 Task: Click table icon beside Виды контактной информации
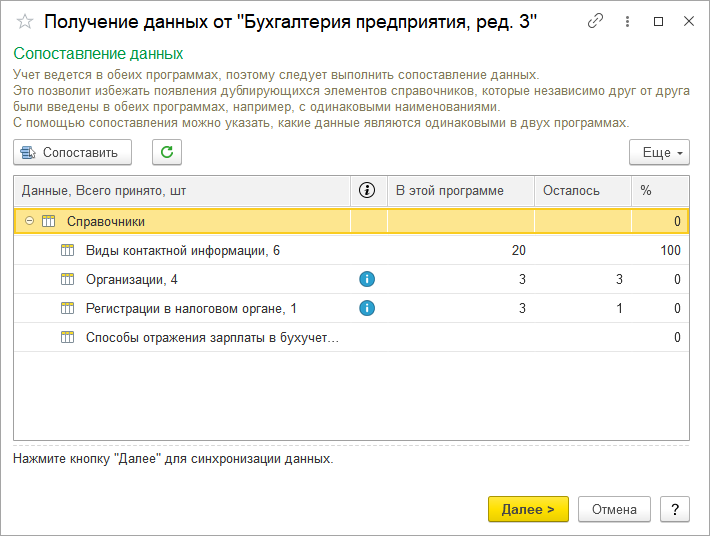[x=68, y=251]
